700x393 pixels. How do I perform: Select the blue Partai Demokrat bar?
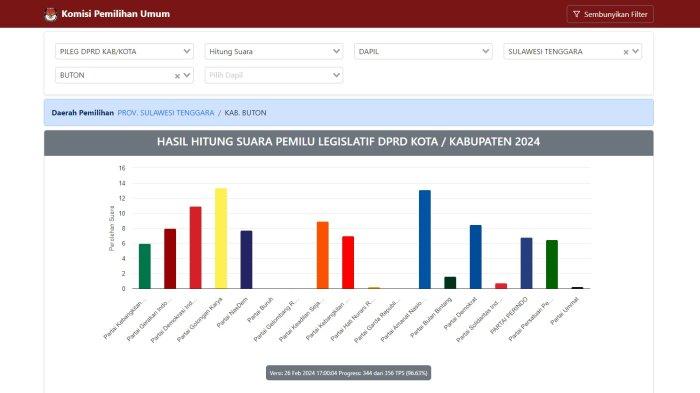pos(476,257)
